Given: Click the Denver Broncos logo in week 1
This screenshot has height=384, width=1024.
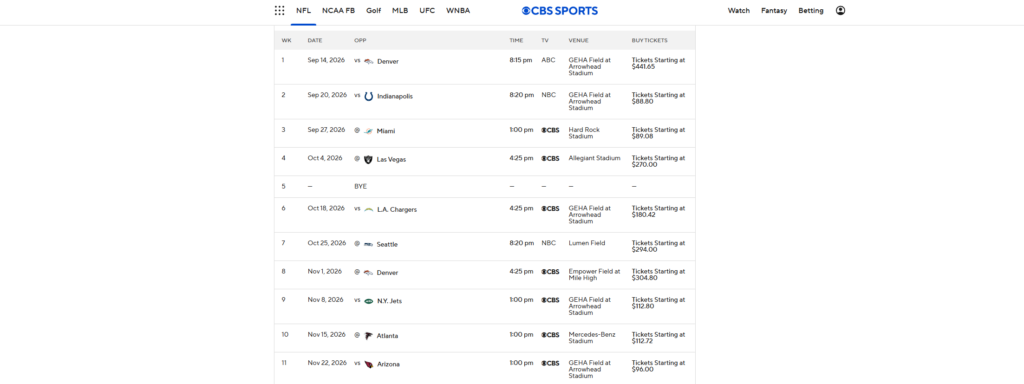Looking at the screenshot, I should [x=368, y=61].
